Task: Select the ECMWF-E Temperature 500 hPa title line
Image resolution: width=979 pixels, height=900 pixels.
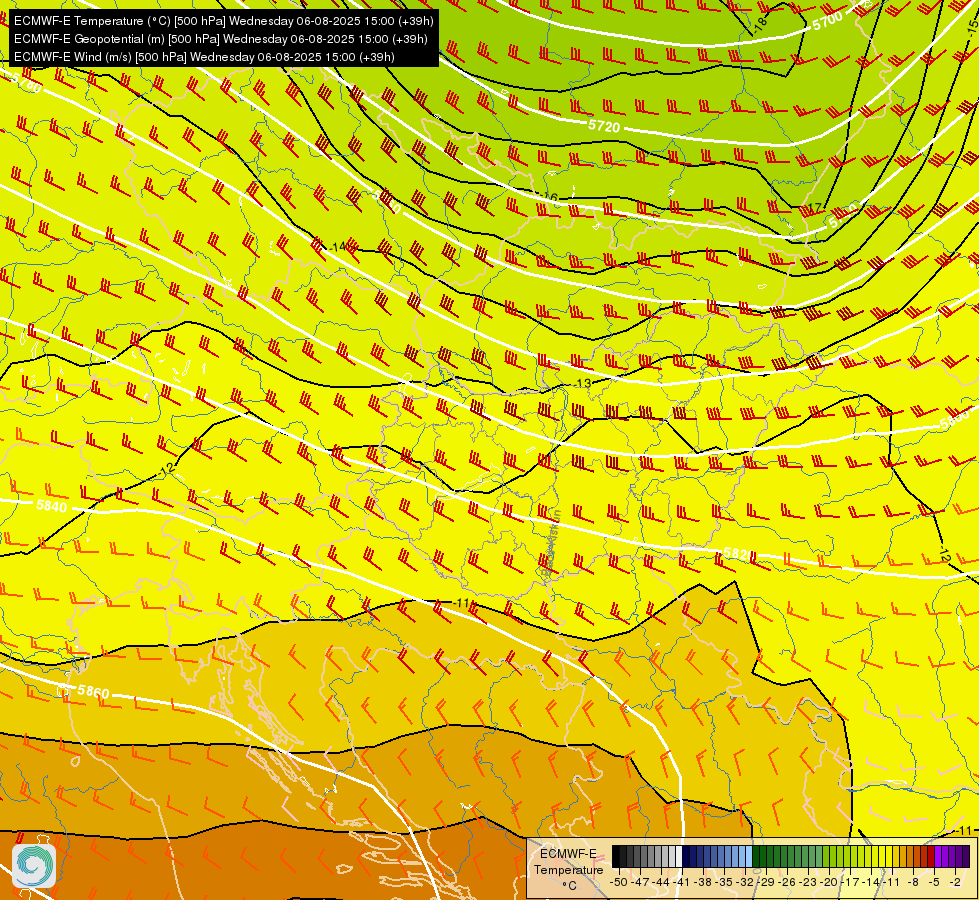Action: click(x=224, y=21)
